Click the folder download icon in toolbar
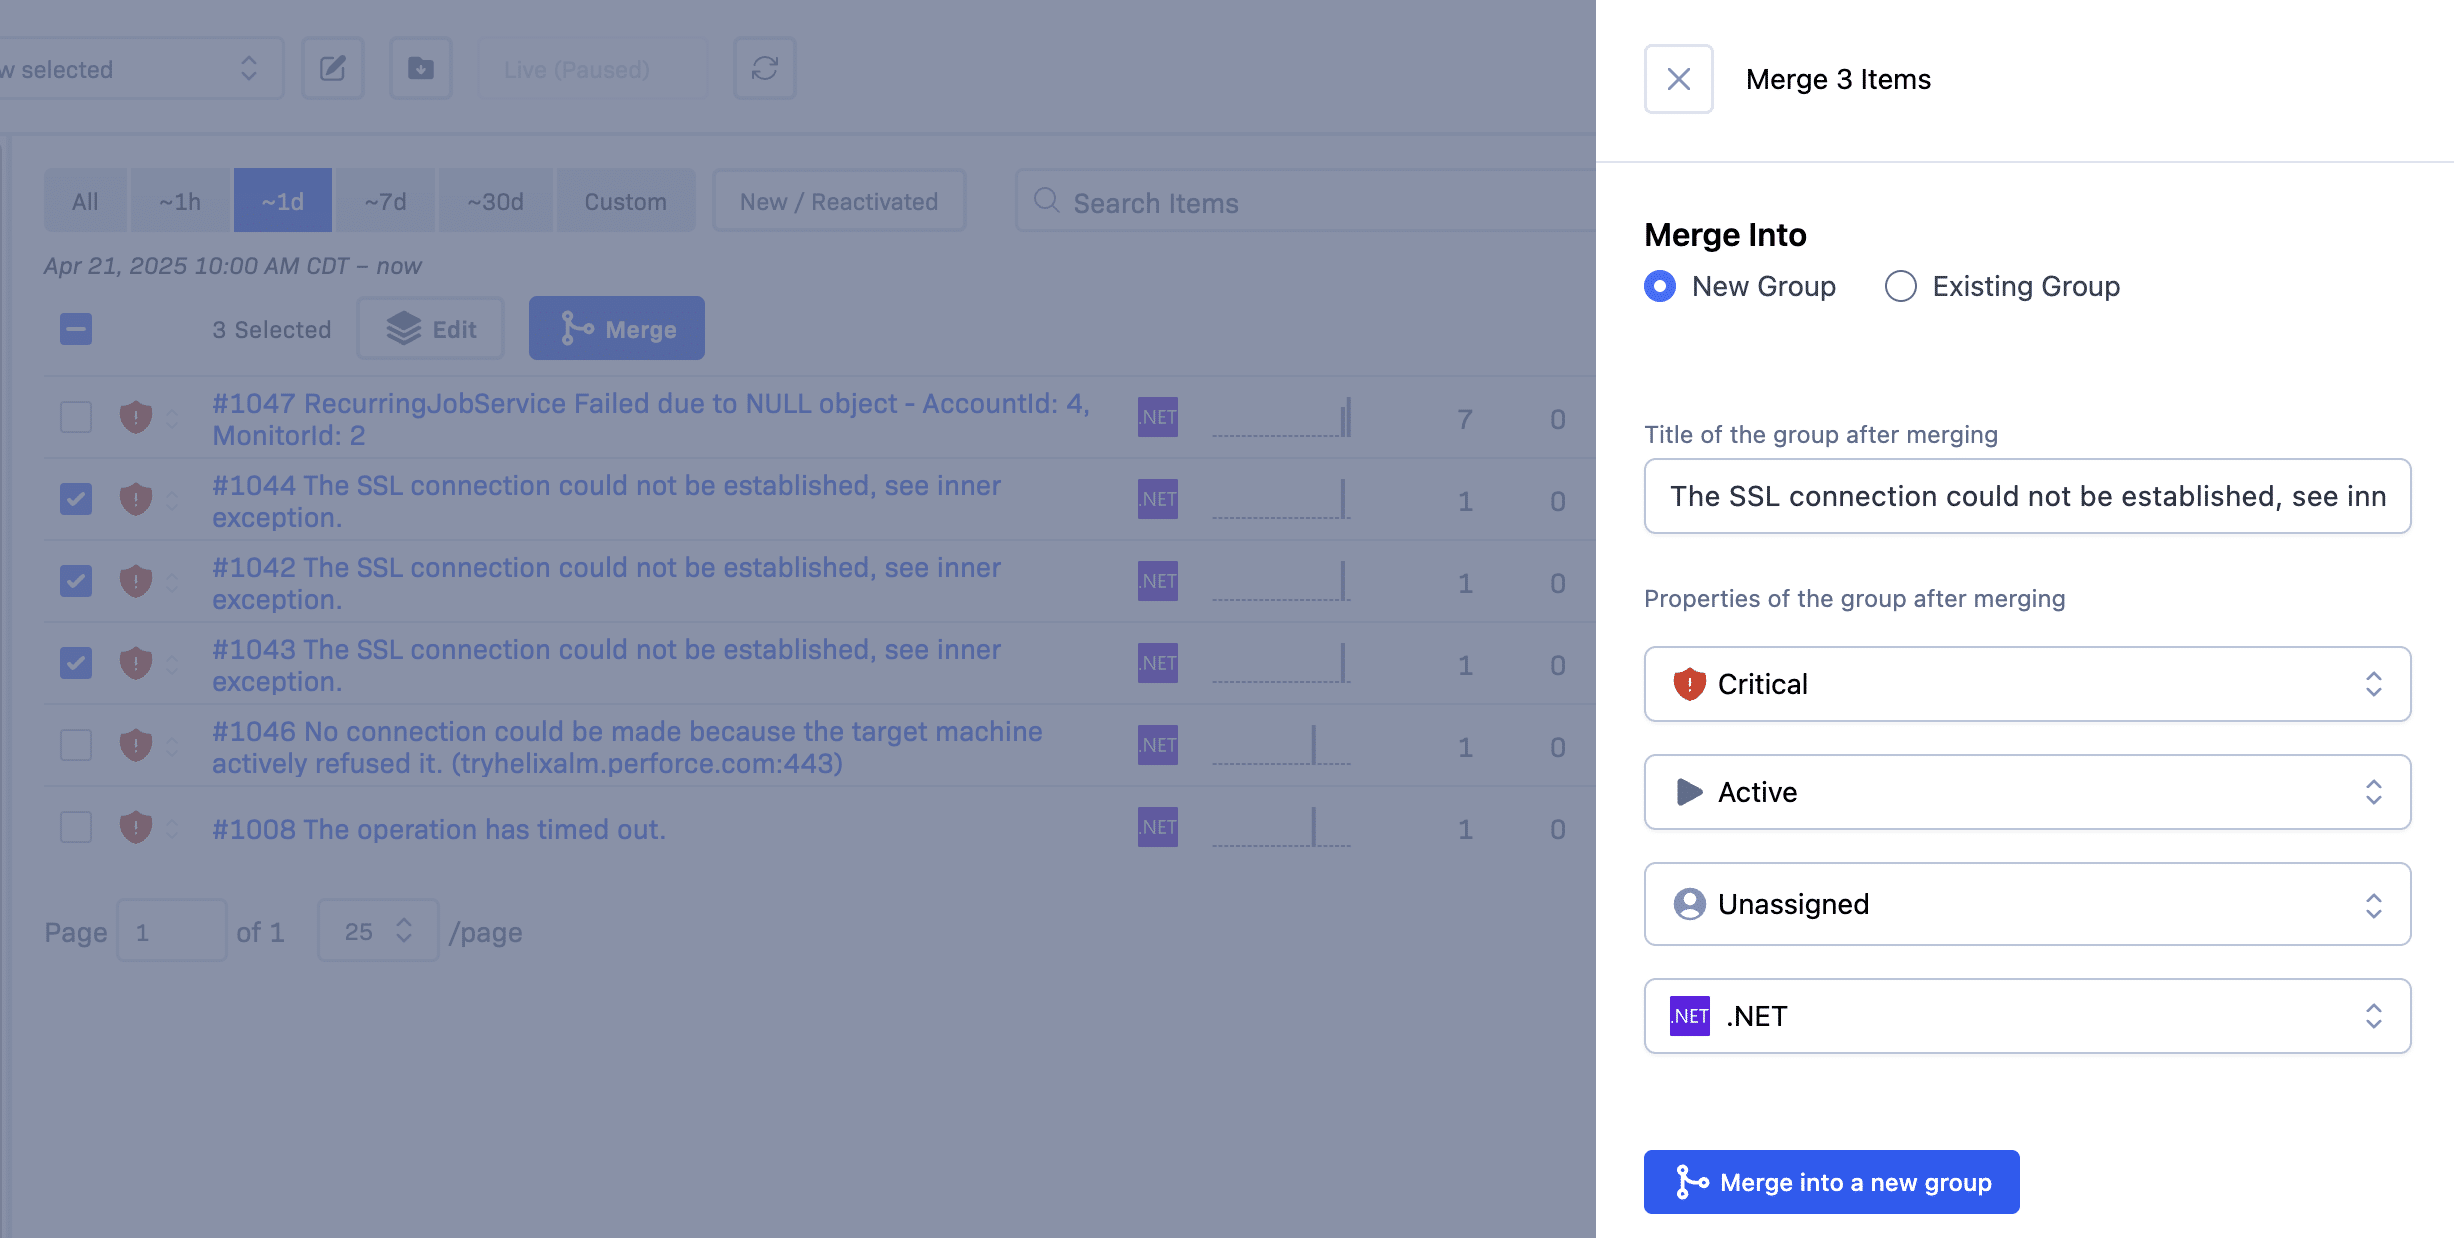Screen dimensions: 2454x1238 (420, 69)
